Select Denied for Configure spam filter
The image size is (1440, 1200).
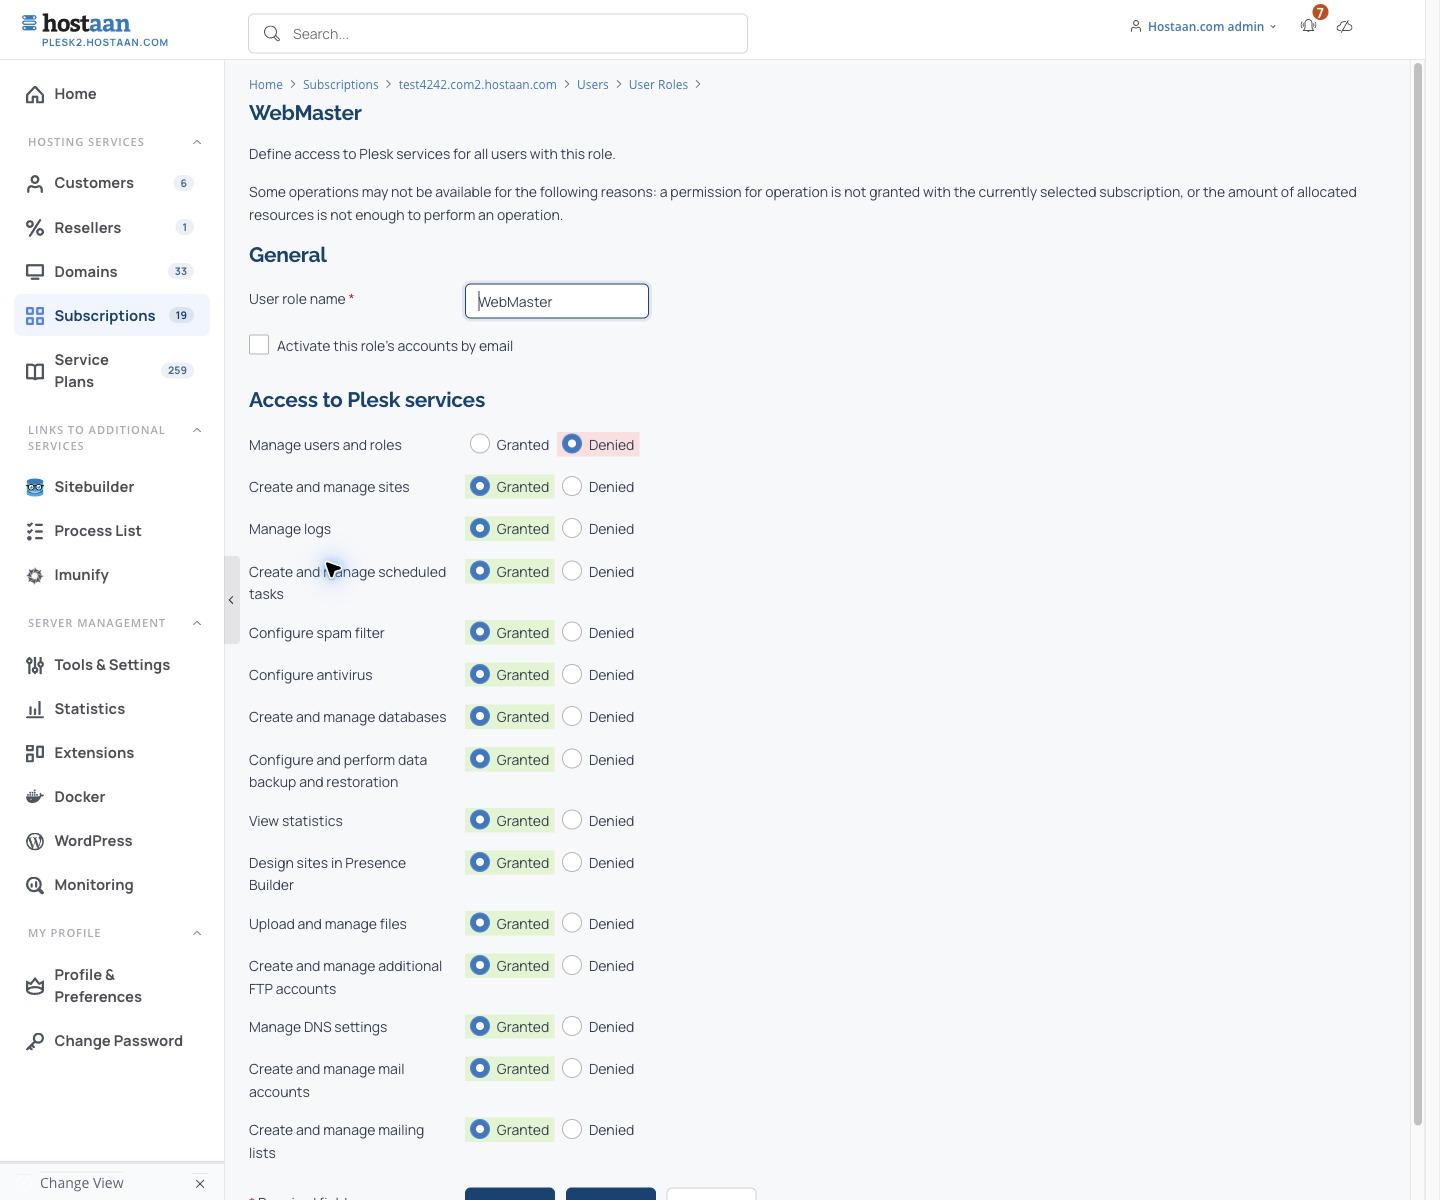tap(572, 632)
